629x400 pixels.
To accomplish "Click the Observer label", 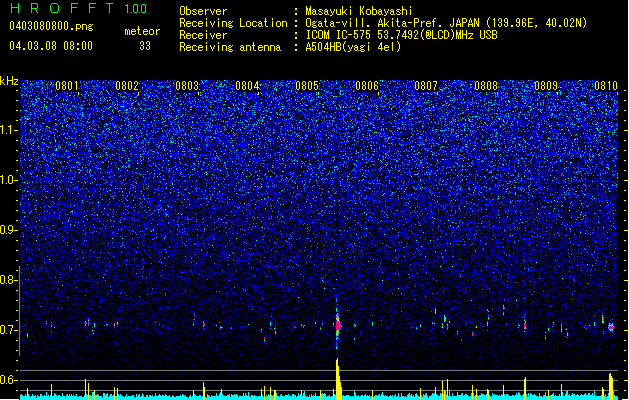I will (x=203, y=11).
